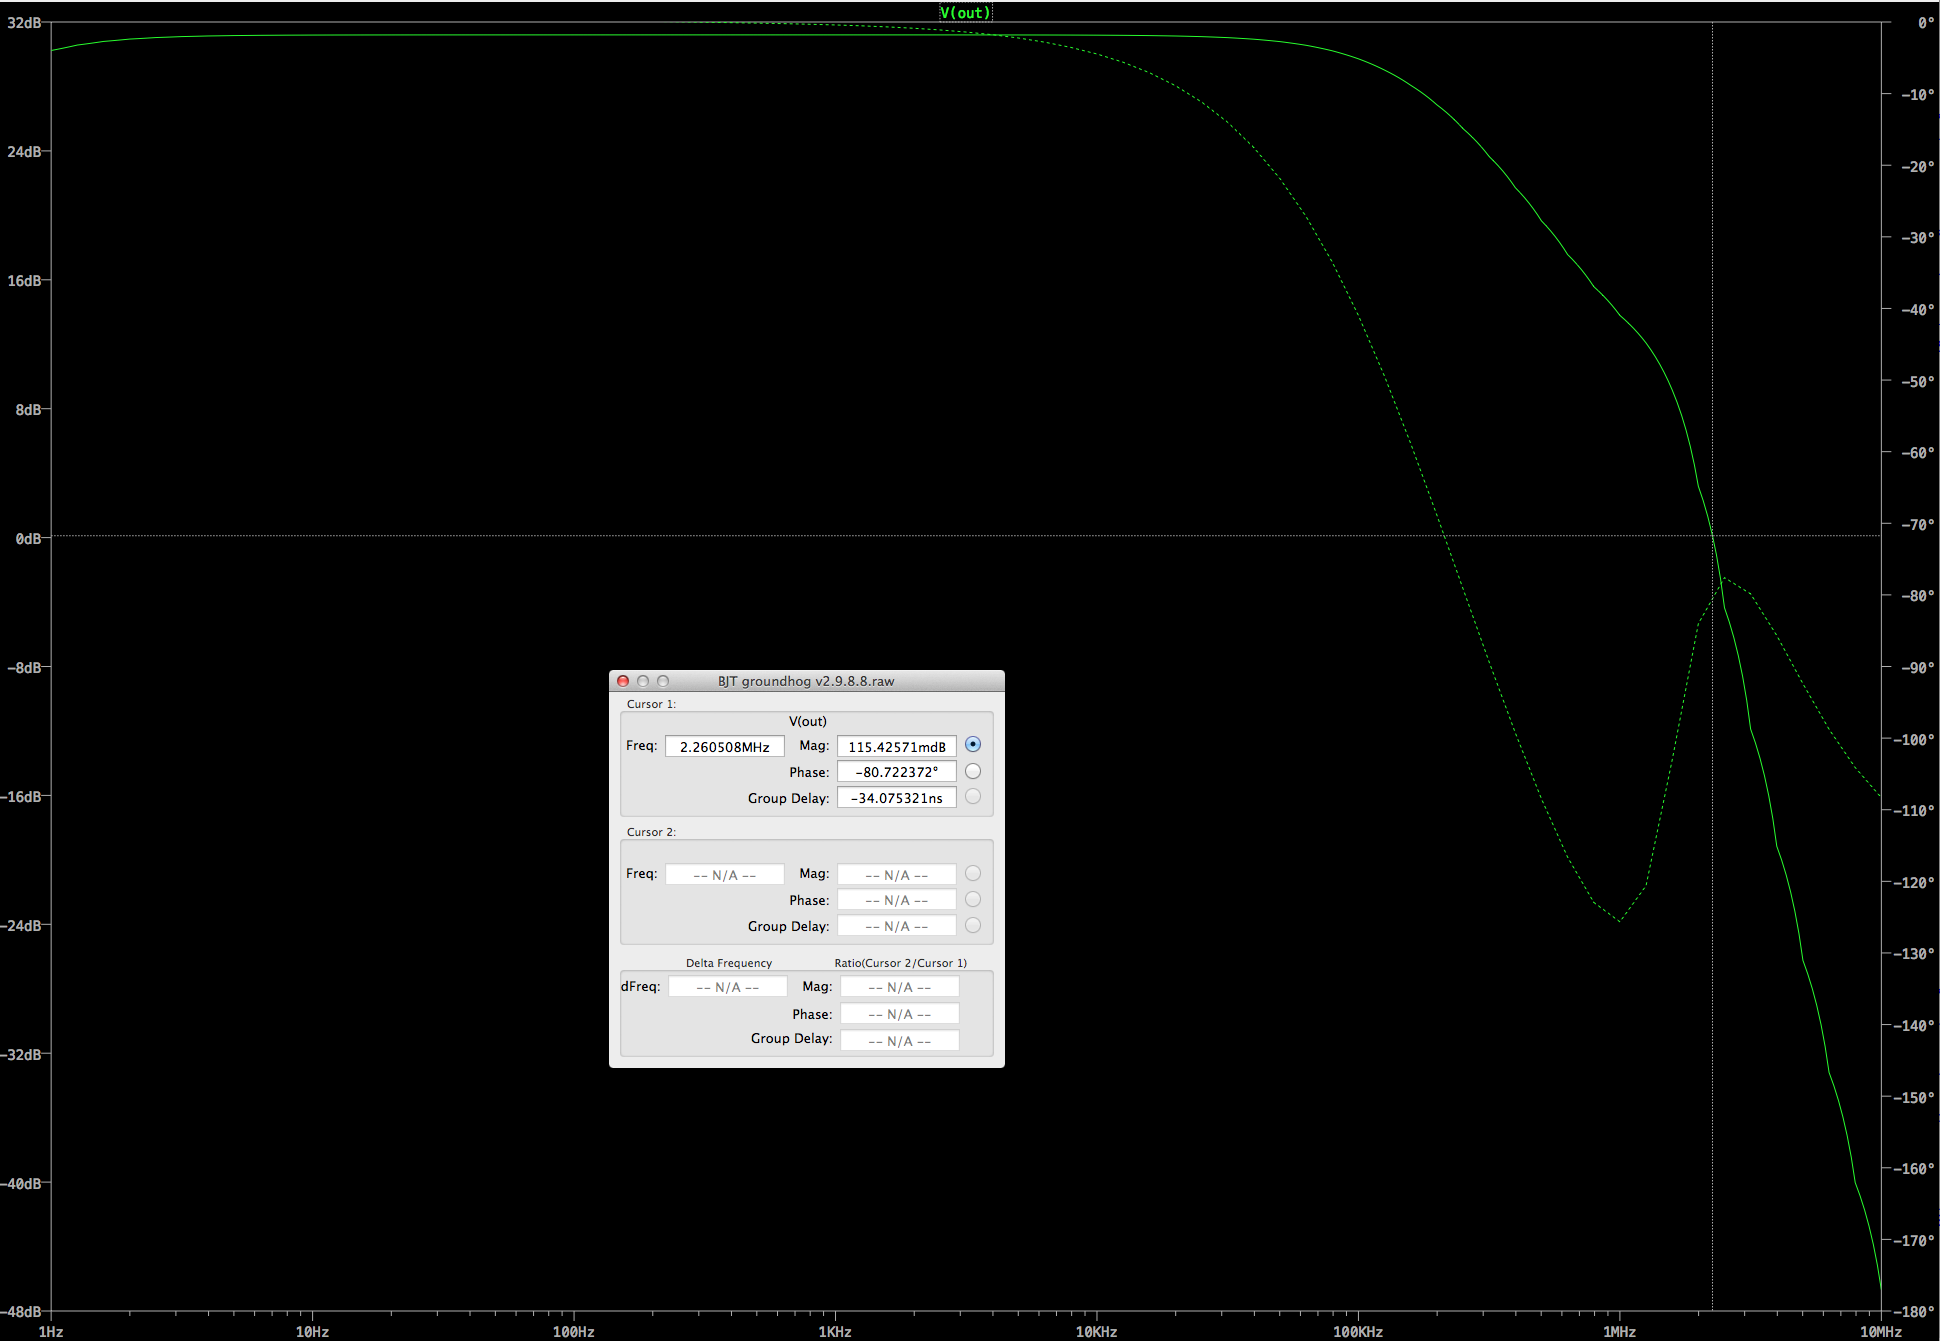Click the V(out) trace label atop plot

click(x=965, y=13)
